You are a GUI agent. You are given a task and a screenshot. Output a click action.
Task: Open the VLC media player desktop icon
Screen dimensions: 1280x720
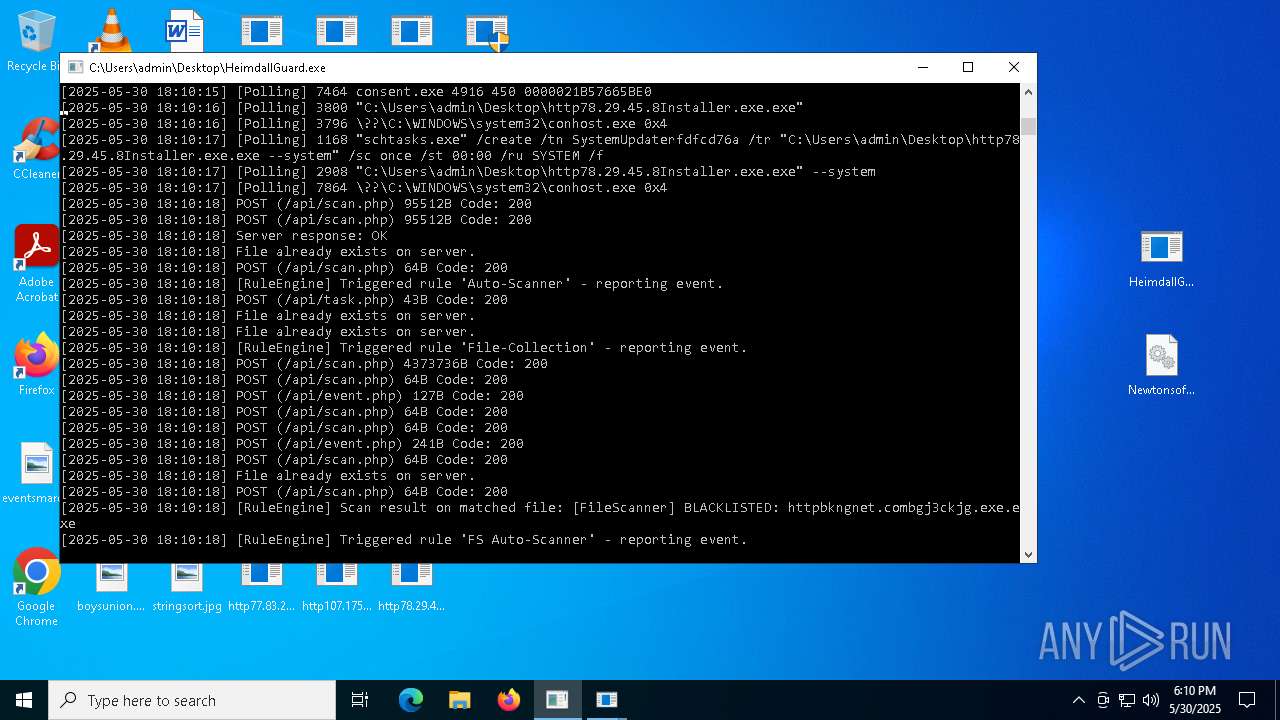111,30
